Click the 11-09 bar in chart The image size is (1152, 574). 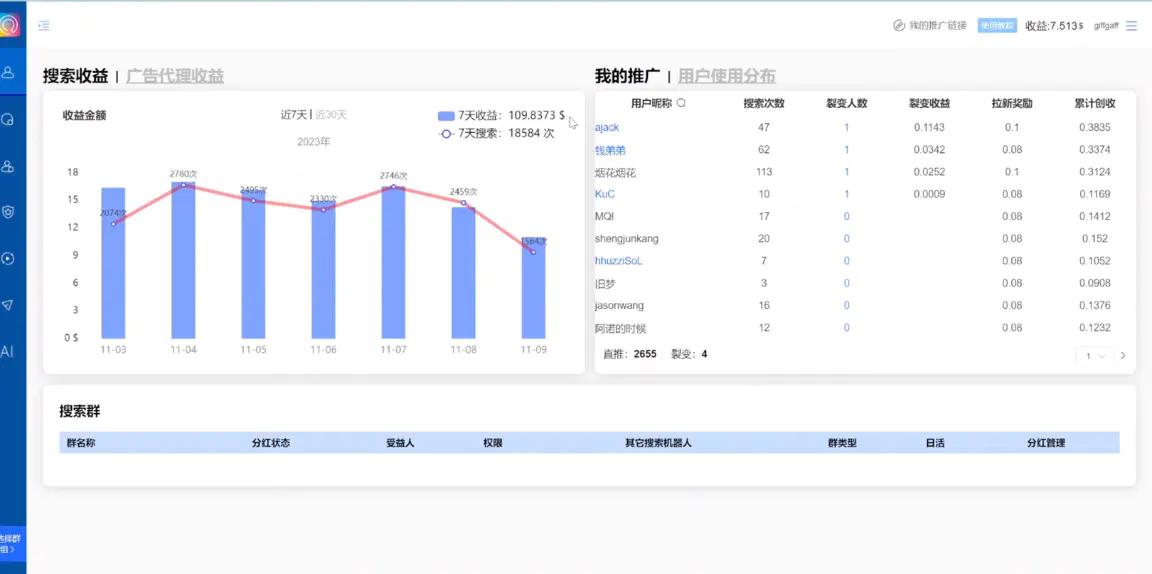coord(533,287)
